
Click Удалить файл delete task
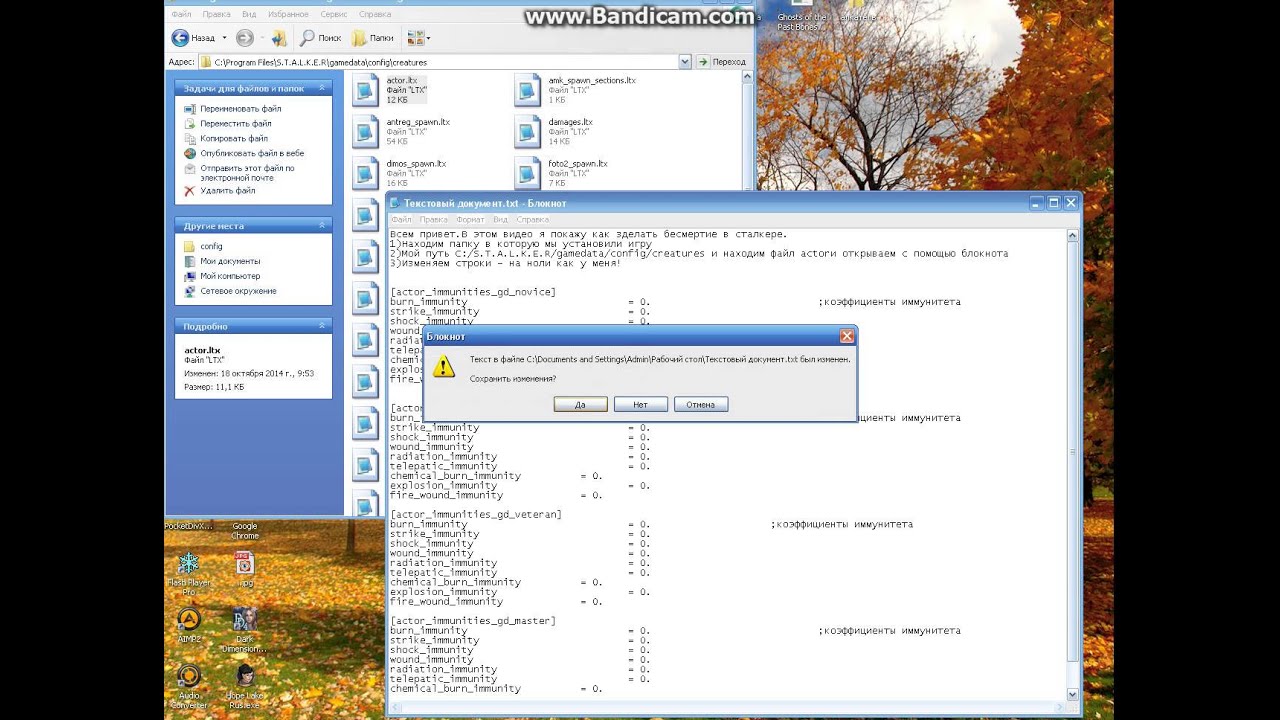[x=227, y=190]
